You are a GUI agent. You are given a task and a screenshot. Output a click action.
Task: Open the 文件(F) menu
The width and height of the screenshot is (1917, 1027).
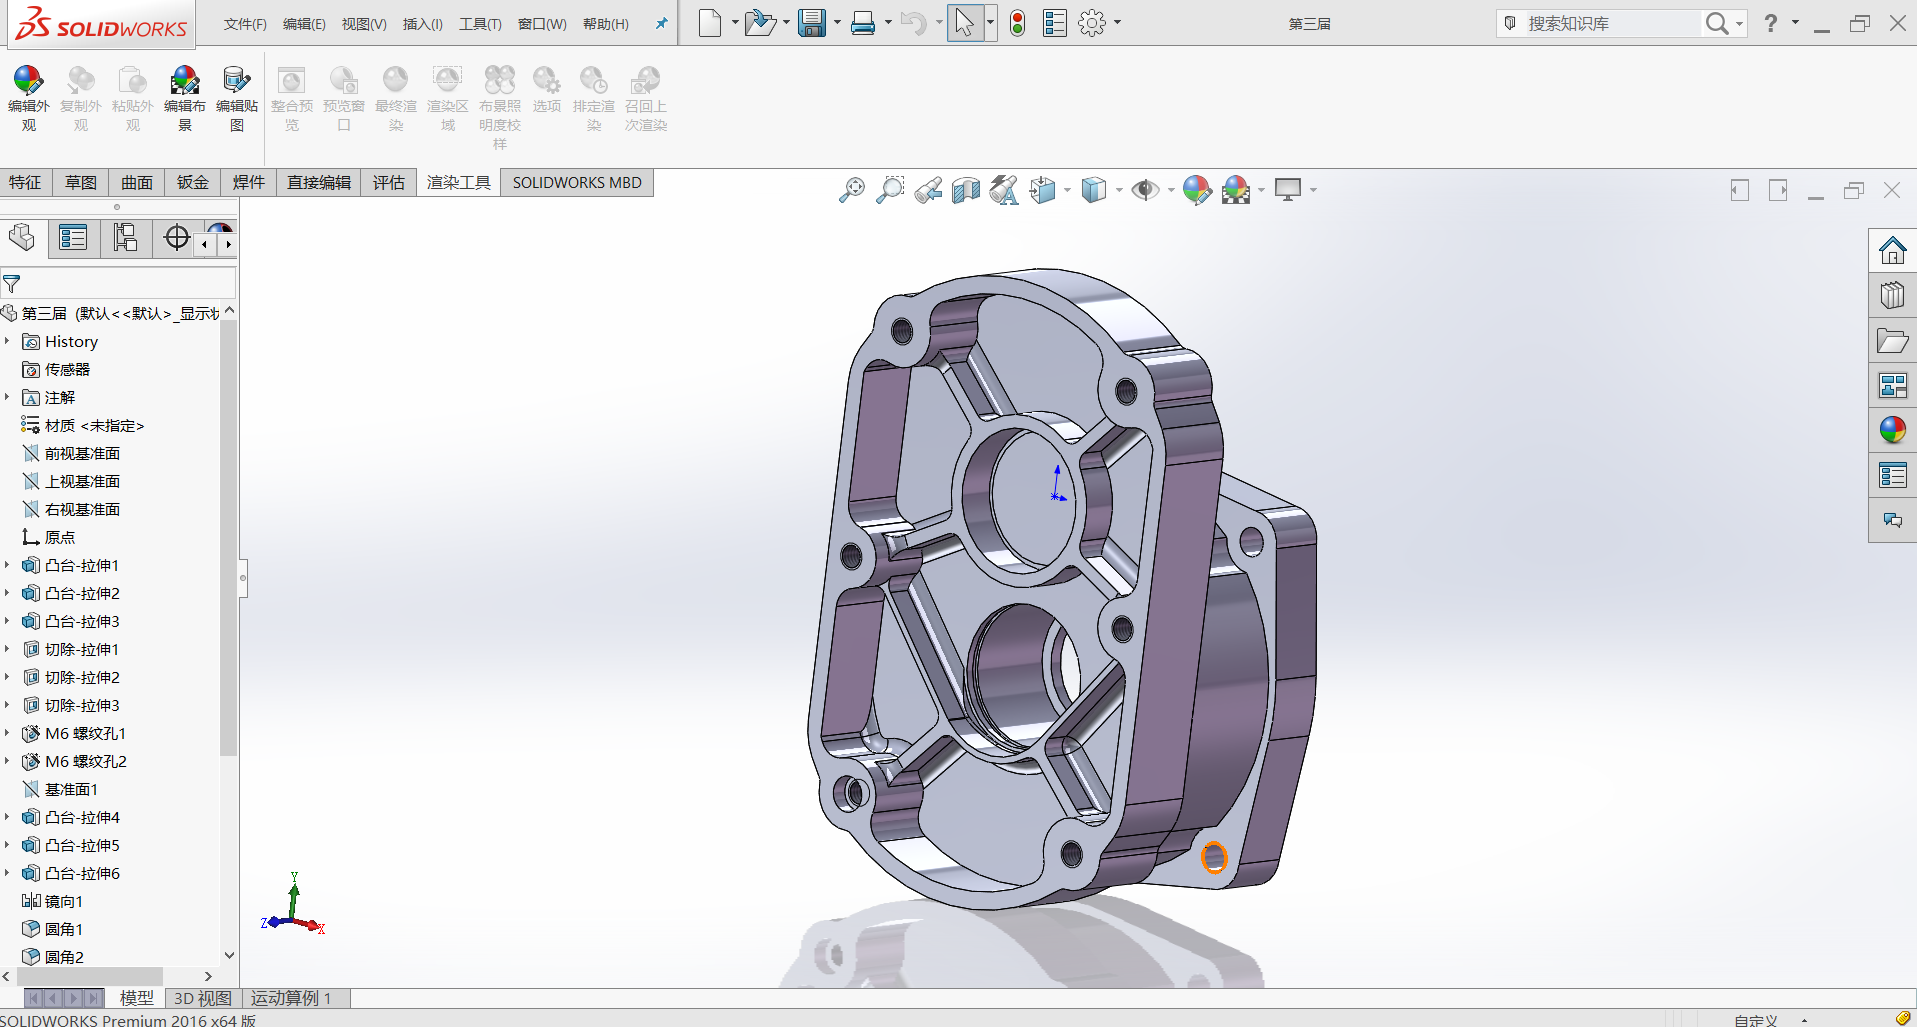[245, 24]
